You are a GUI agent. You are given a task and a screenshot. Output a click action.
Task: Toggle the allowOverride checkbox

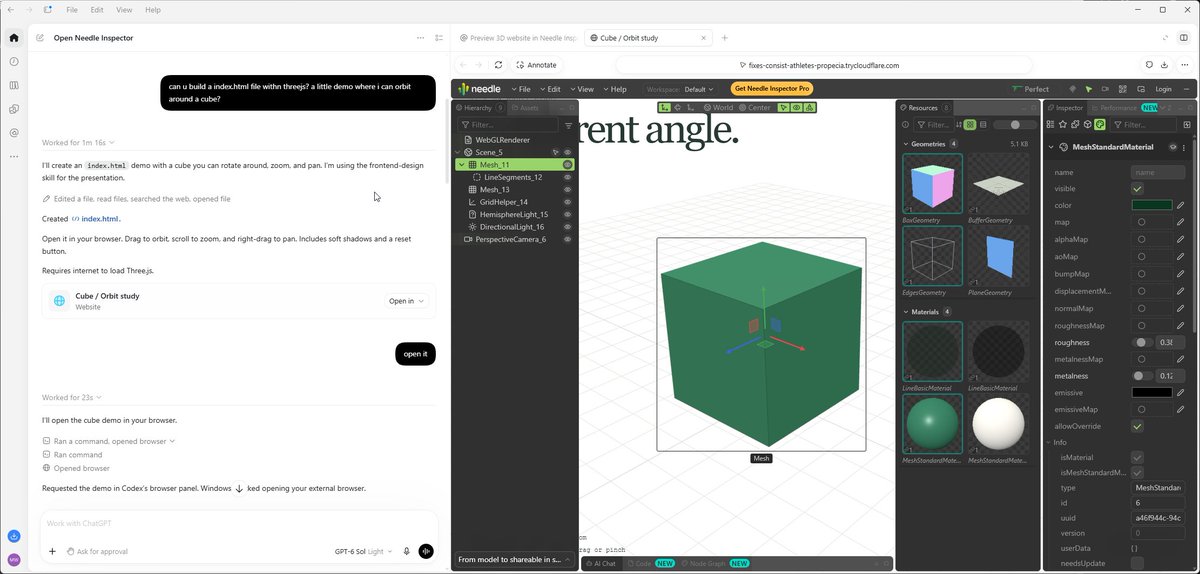(1137, 427)
